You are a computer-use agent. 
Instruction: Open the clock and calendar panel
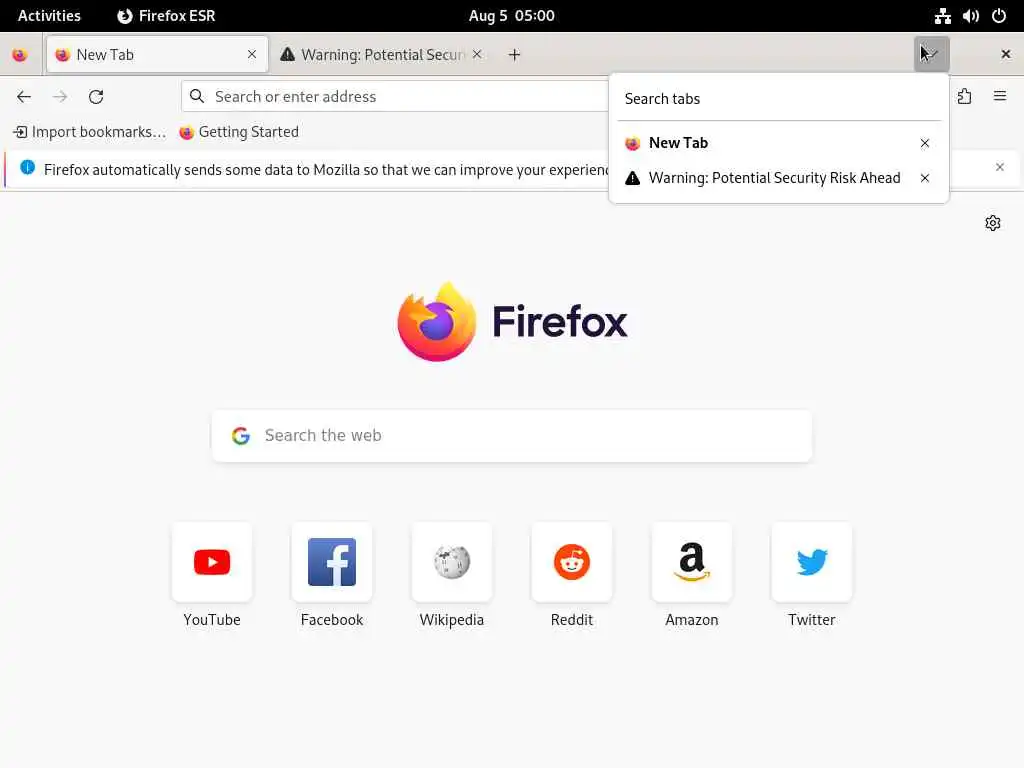512,16
